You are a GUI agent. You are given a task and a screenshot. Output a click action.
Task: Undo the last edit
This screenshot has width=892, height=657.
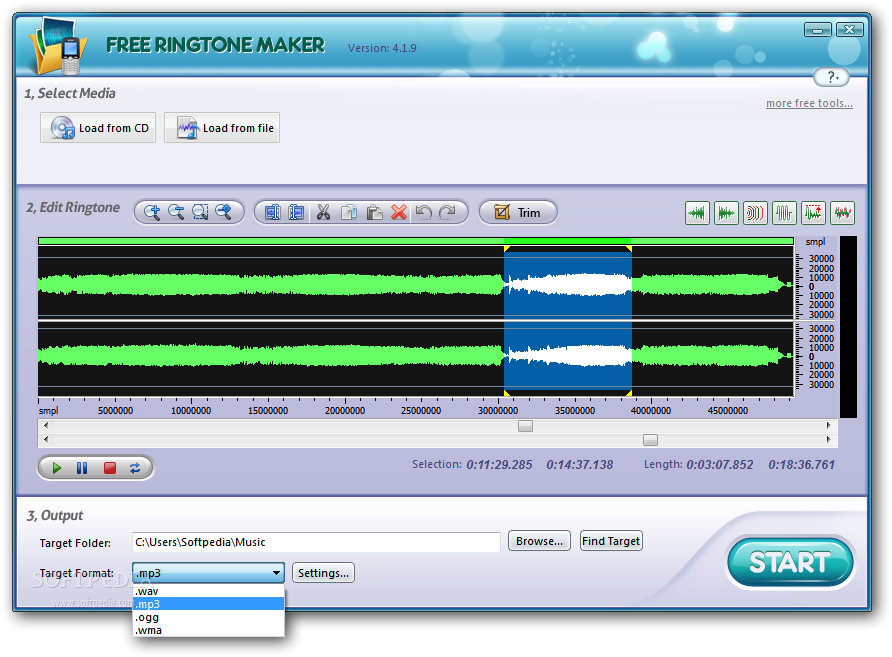(423, 213)
